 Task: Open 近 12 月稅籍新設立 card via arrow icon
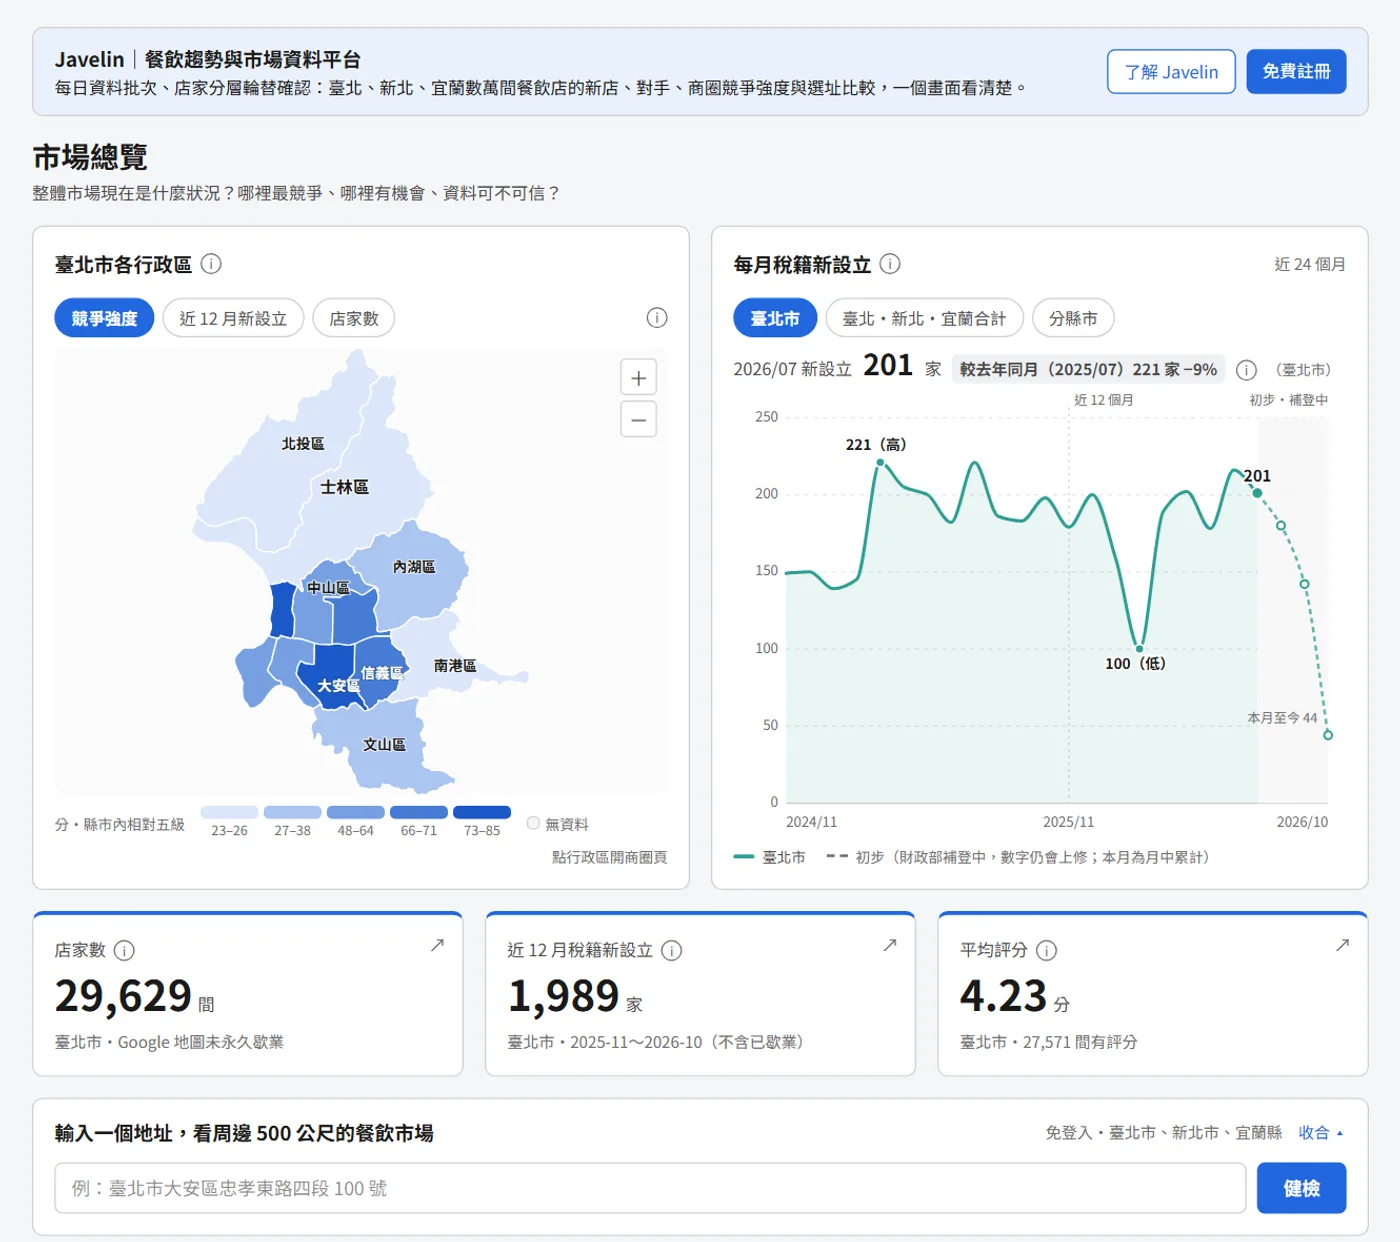coord(890,945)
